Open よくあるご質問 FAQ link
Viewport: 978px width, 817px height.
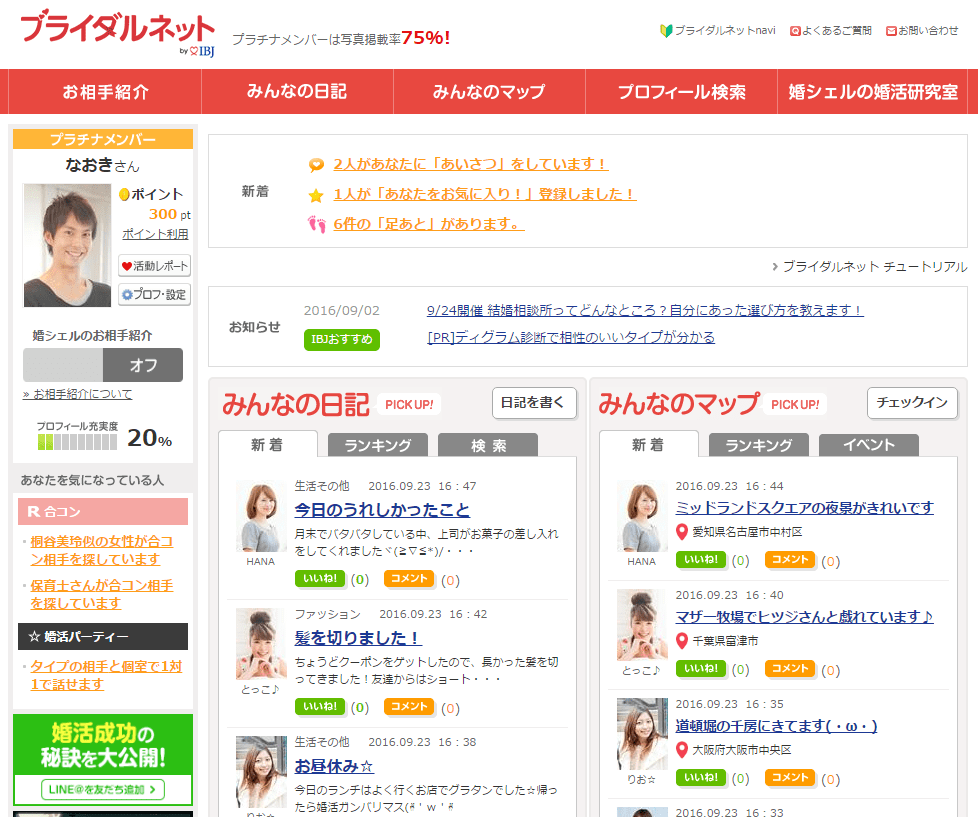pos(831,31)
